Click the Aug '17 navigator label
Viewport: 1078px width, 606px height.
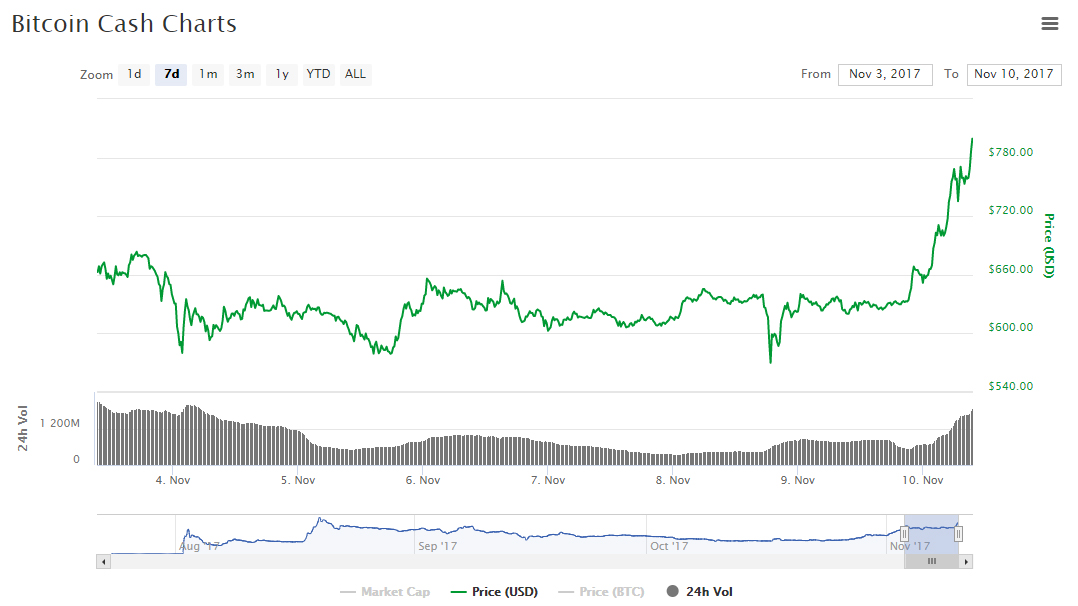pyautogui.click(x=199, y=546)
